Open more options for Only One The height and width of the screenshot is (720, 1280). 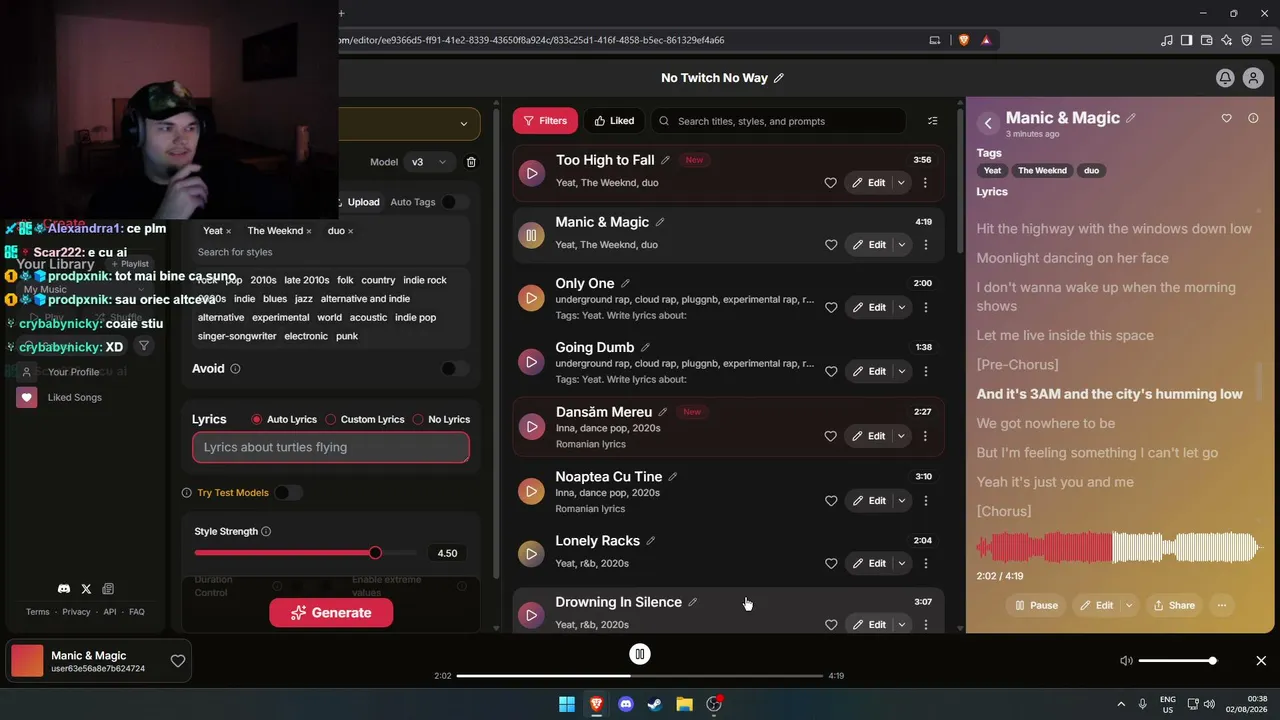925,307
